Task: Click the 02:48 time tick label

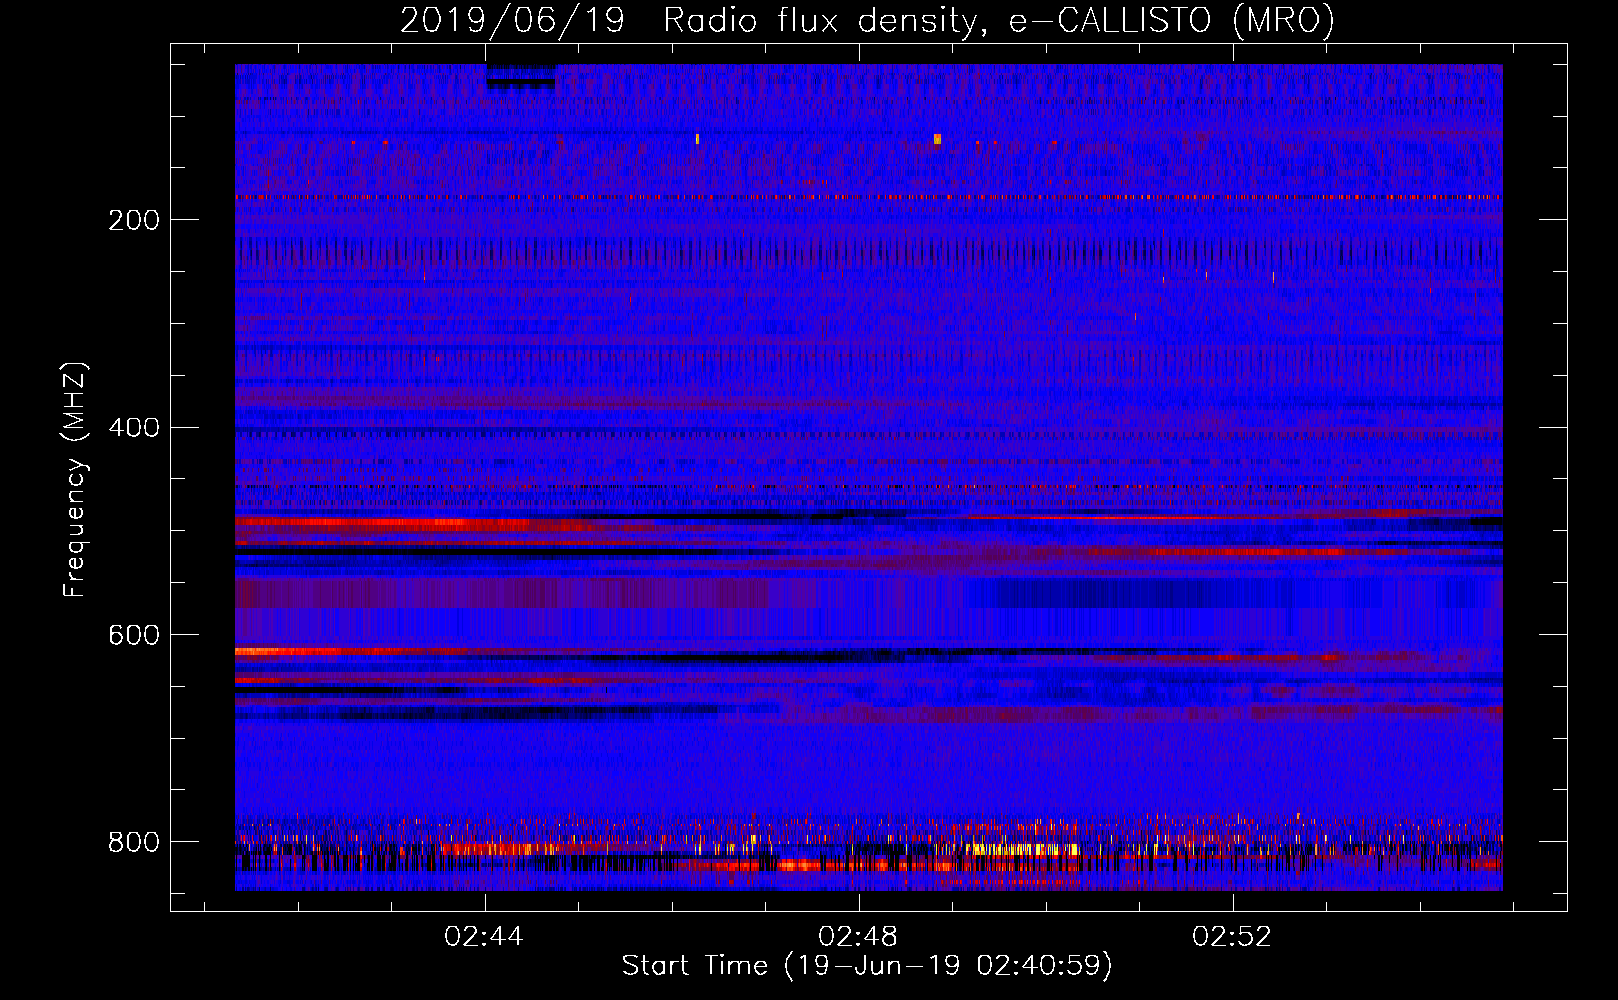Action: (x=858, y=937)
